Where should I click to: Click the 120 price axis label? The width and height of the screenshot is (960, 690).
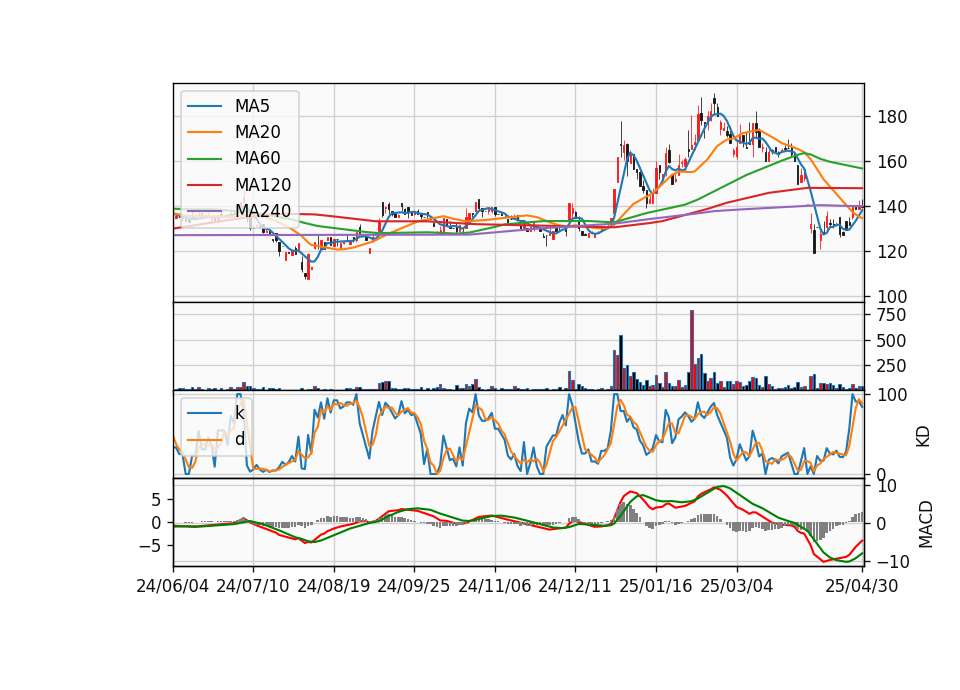(892, 252)
